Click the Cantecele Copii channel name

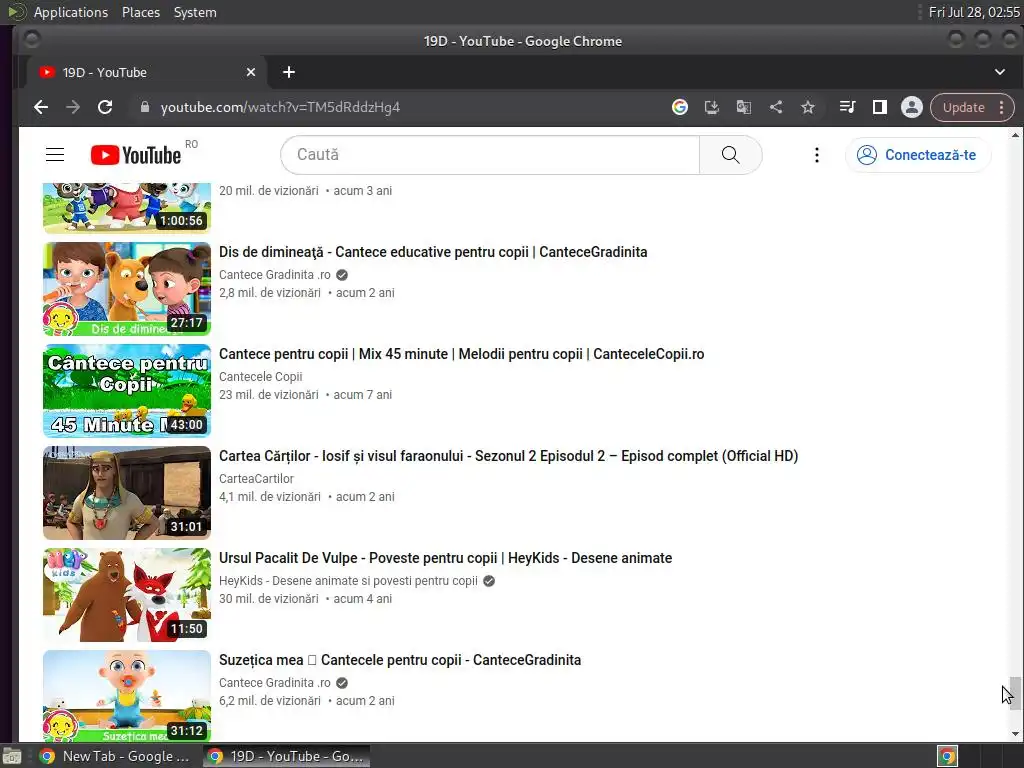(261, 377)
